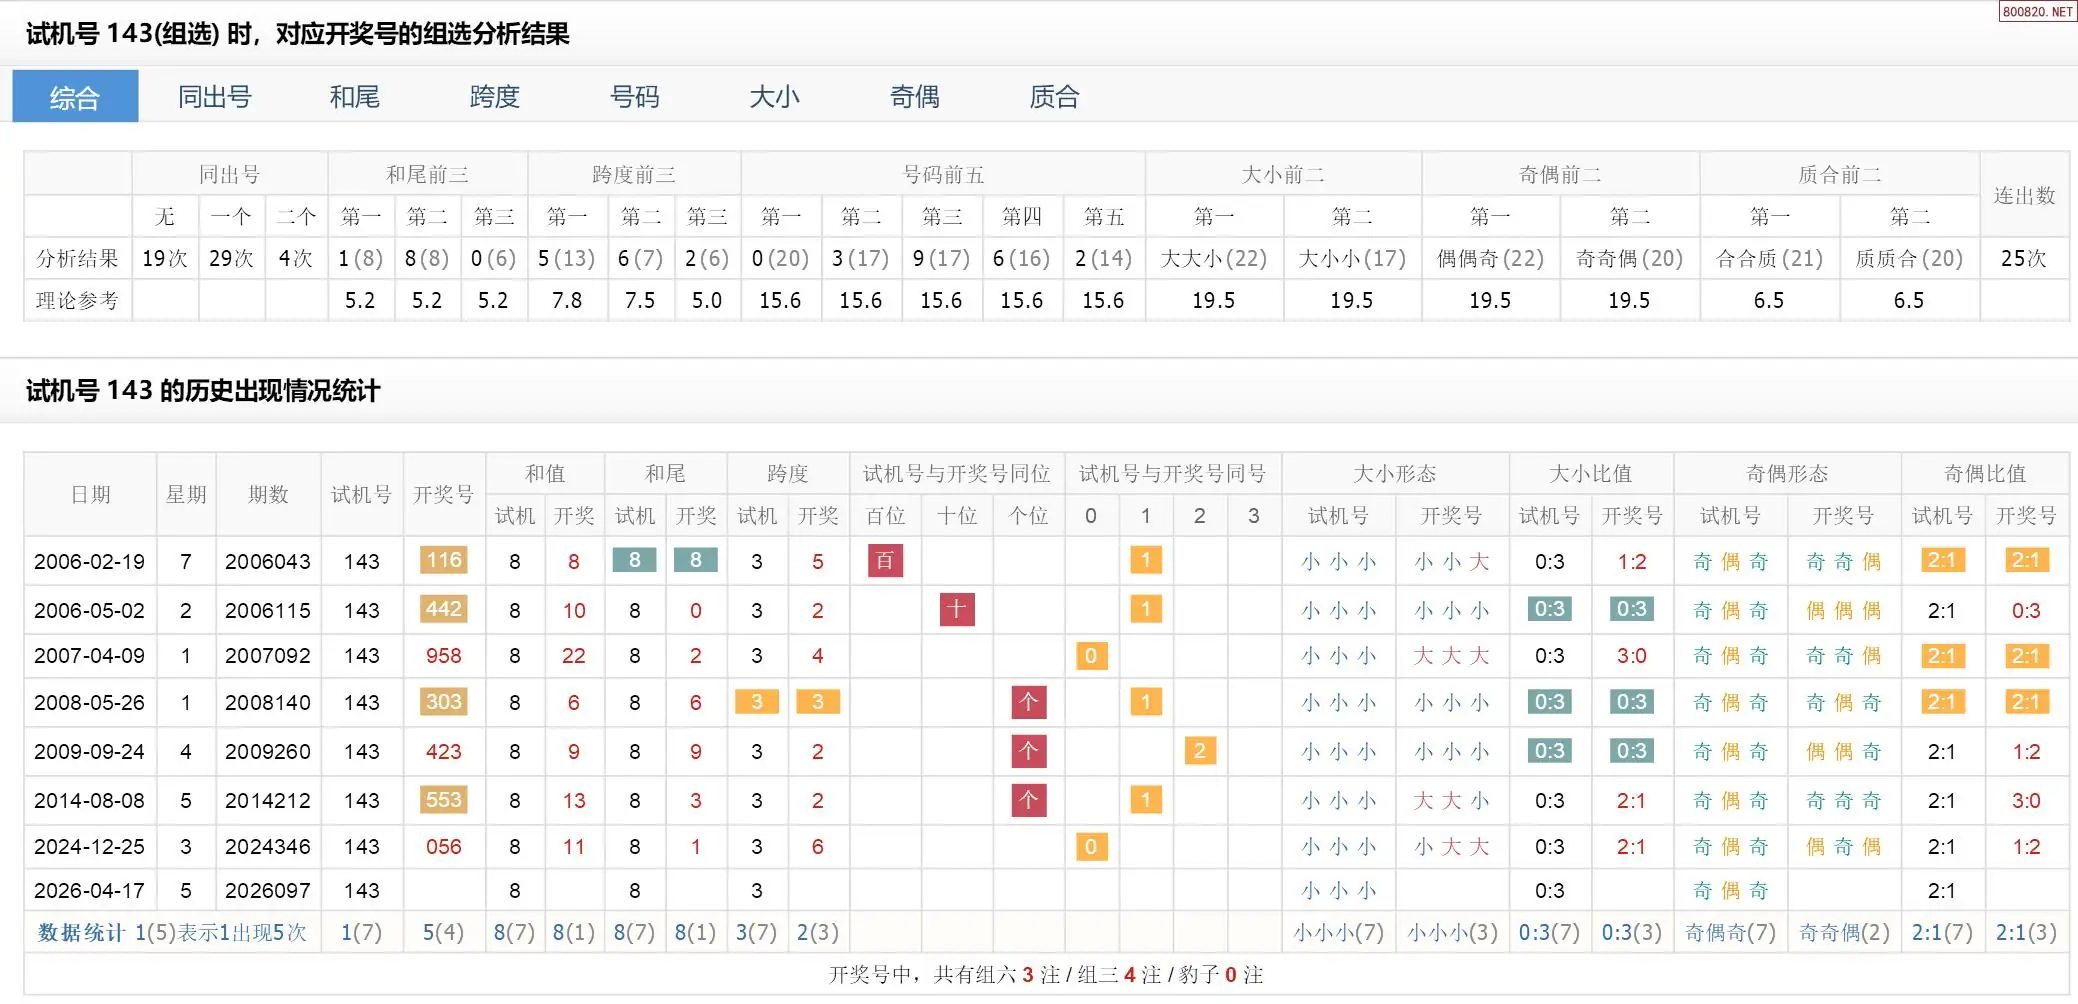
Task: Select the 综合 tab
Action: point(75,97)
